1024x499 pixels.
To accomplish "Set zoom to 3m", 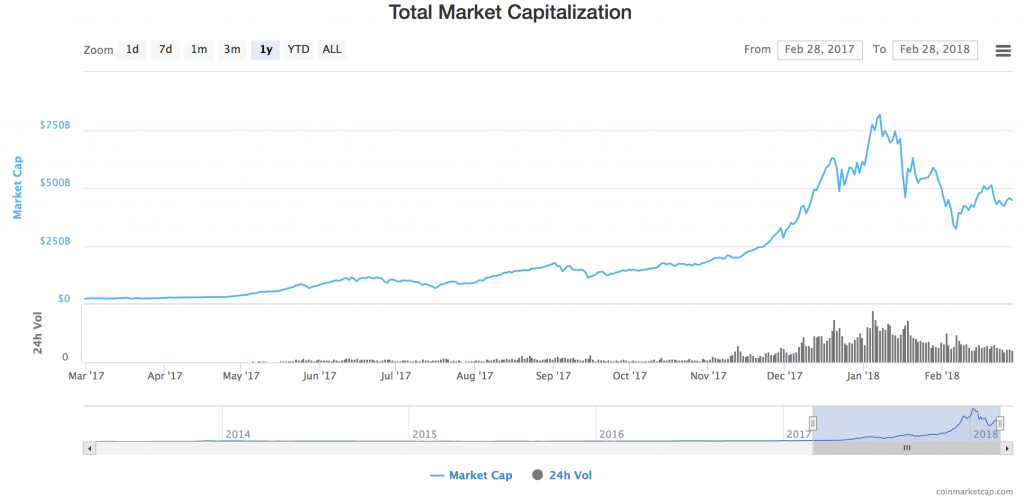I will [232, 50].
